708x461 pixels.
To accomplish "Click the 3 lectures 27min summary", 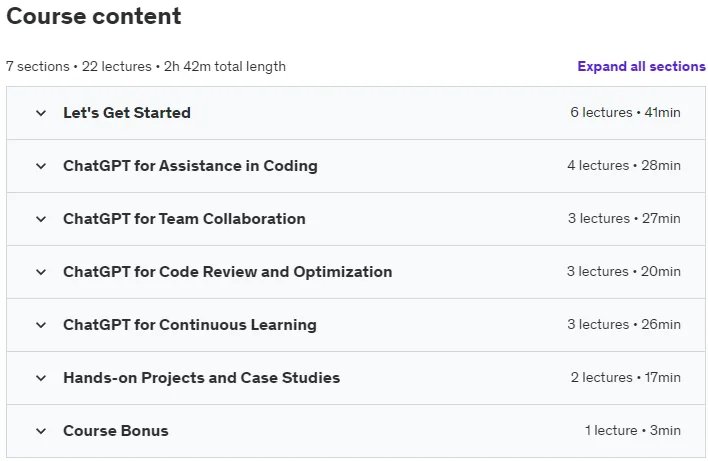I will tap(624, 219).
